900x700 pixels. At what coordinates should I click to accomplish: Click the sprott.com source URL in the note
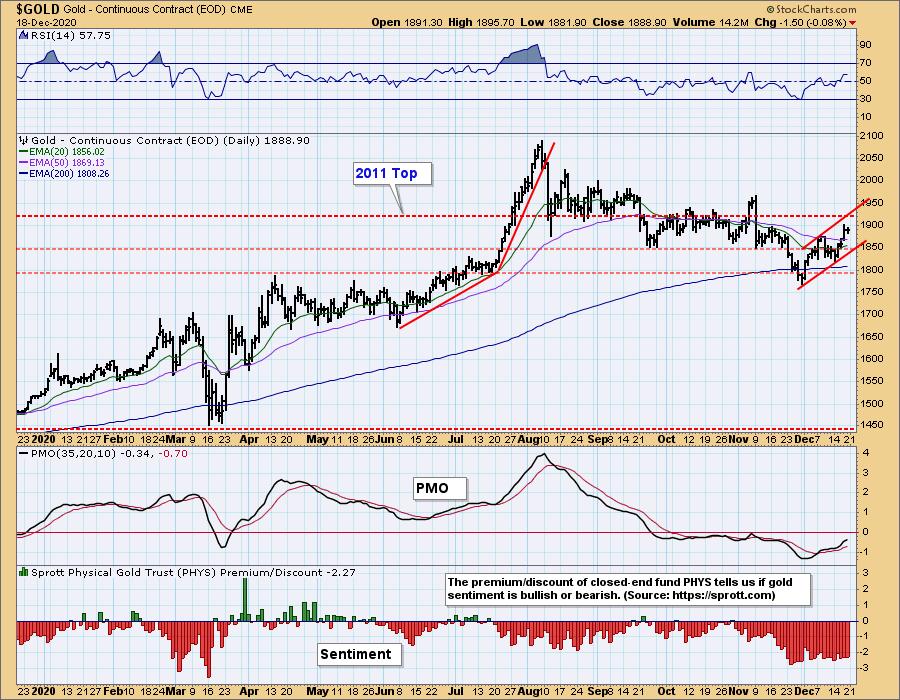(x=723, y=595)
